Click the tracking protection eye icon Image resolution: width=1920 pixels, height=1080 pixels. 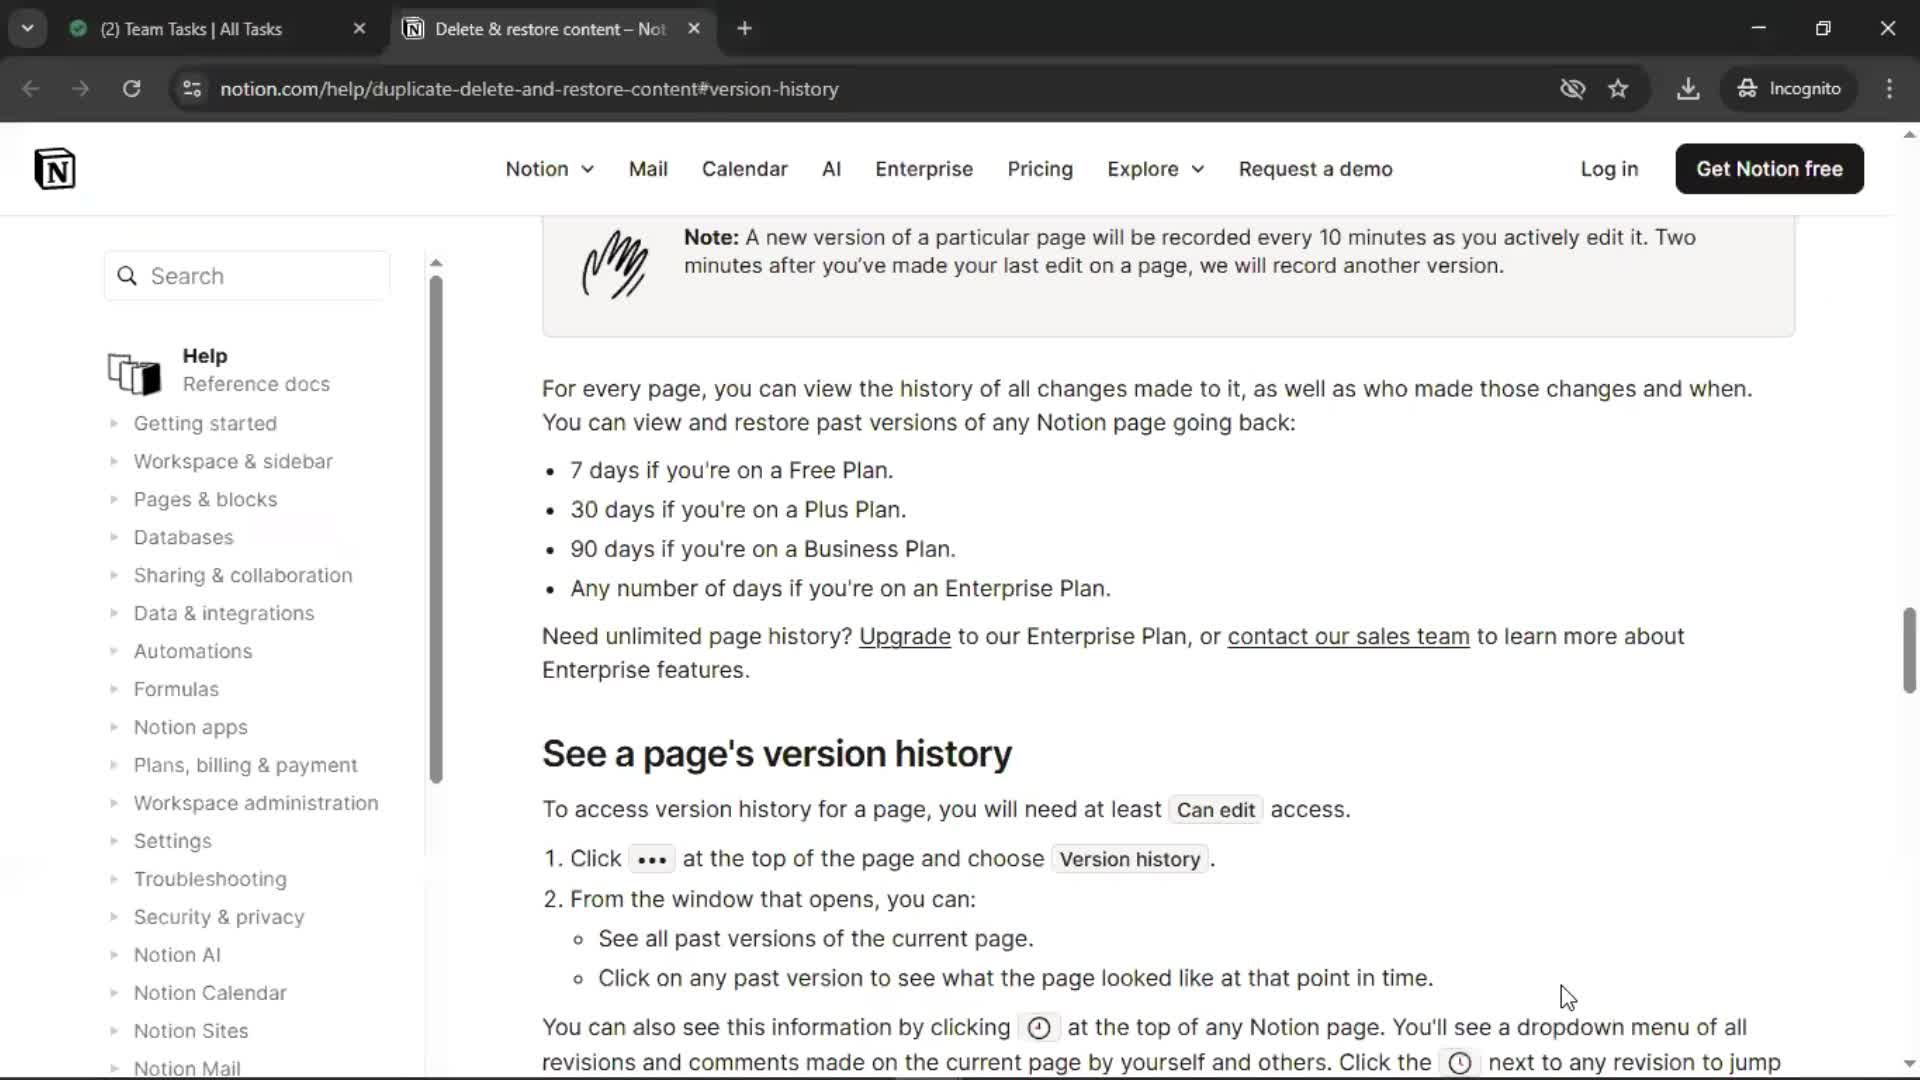[x=1572, y=88]
